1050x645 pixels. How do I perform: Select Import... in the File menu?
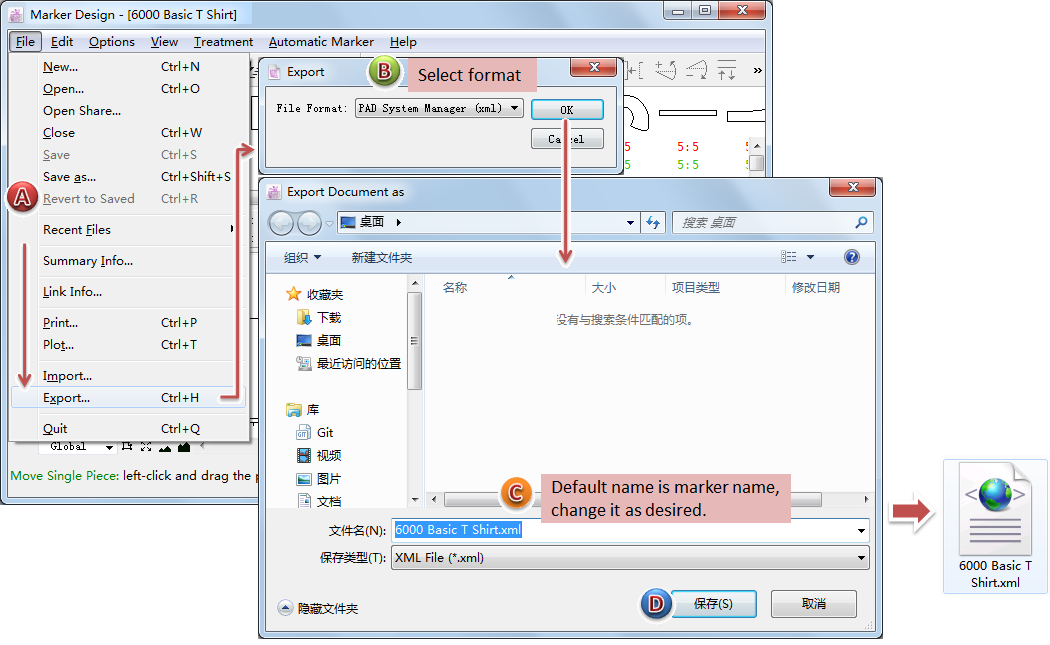point(67,376)
